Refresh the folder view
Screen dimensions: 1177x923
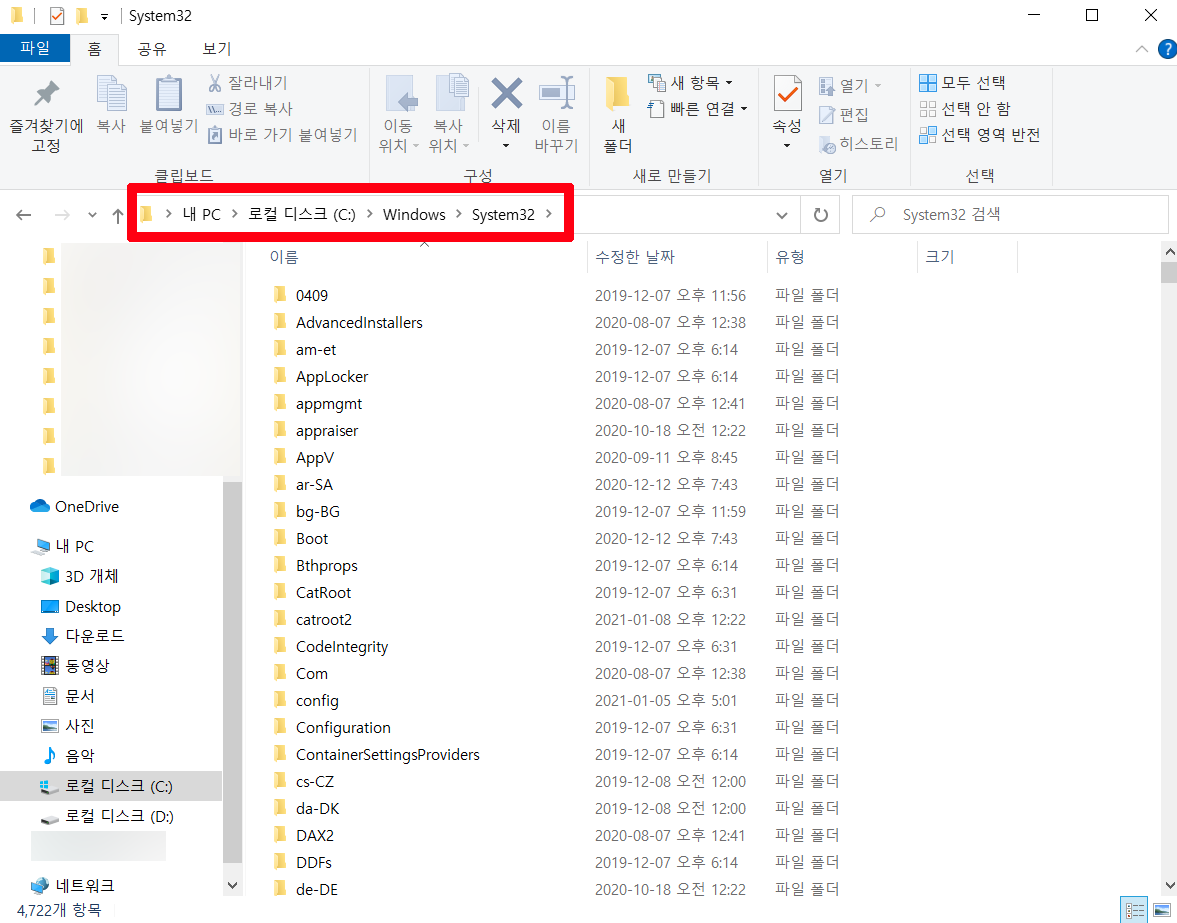pyautogui.click(x=820, y=215)
